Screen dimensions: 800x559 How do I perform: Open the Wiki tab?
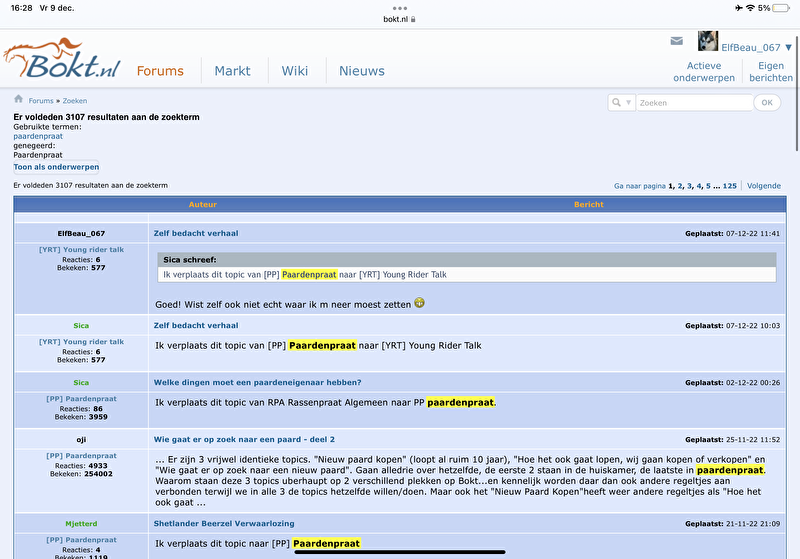295,71
